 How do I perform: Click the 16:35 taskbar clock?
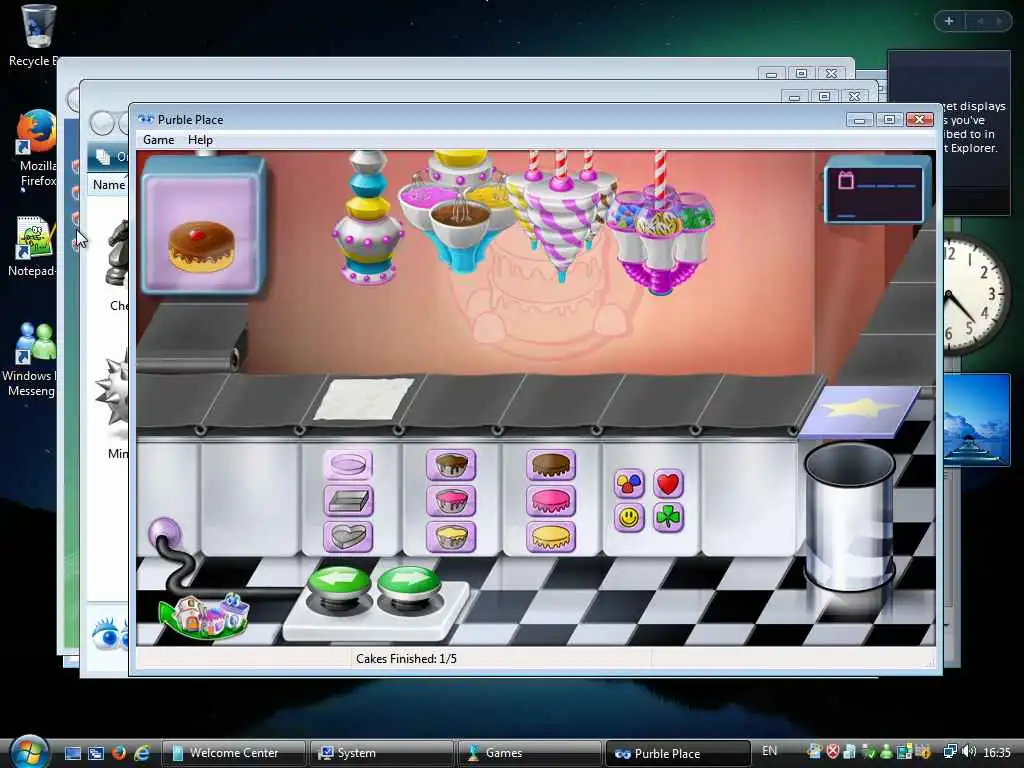point(997,752)
